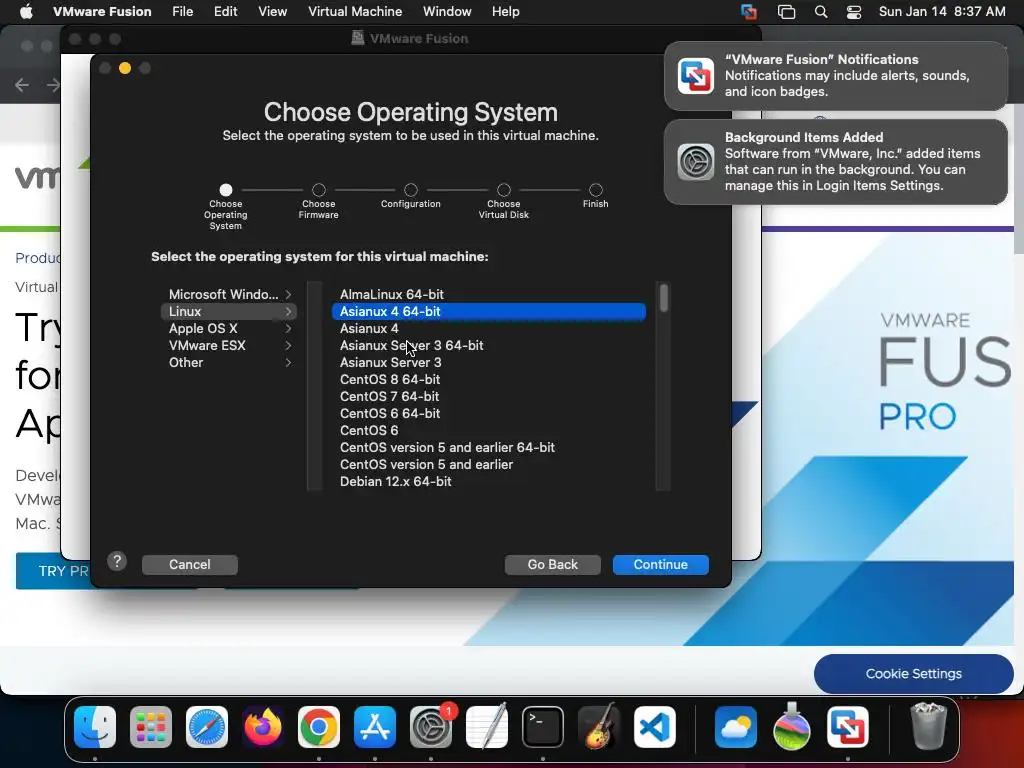Screen dimensions: 1024x768
Task: Open Terminal from the Dock
Action: click(543, 727)
